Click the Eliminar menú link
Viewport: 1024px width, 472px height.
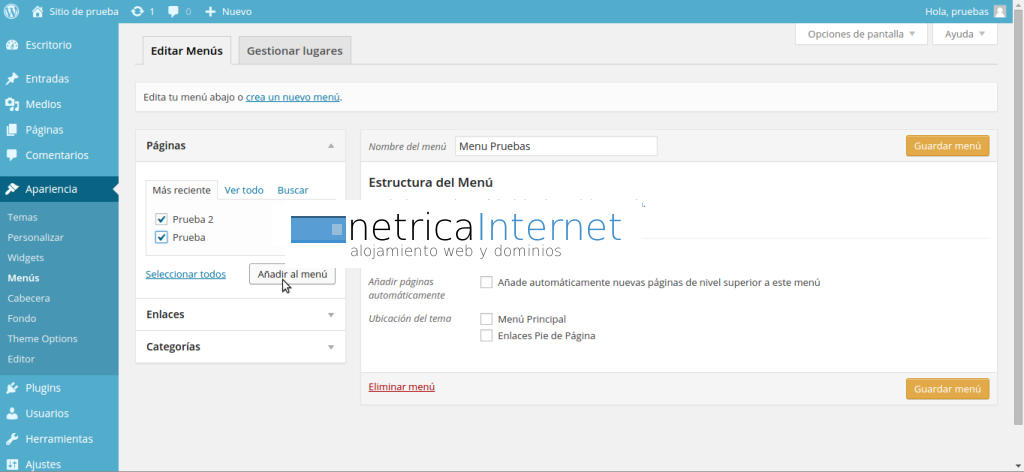click(x=401, y=387)
